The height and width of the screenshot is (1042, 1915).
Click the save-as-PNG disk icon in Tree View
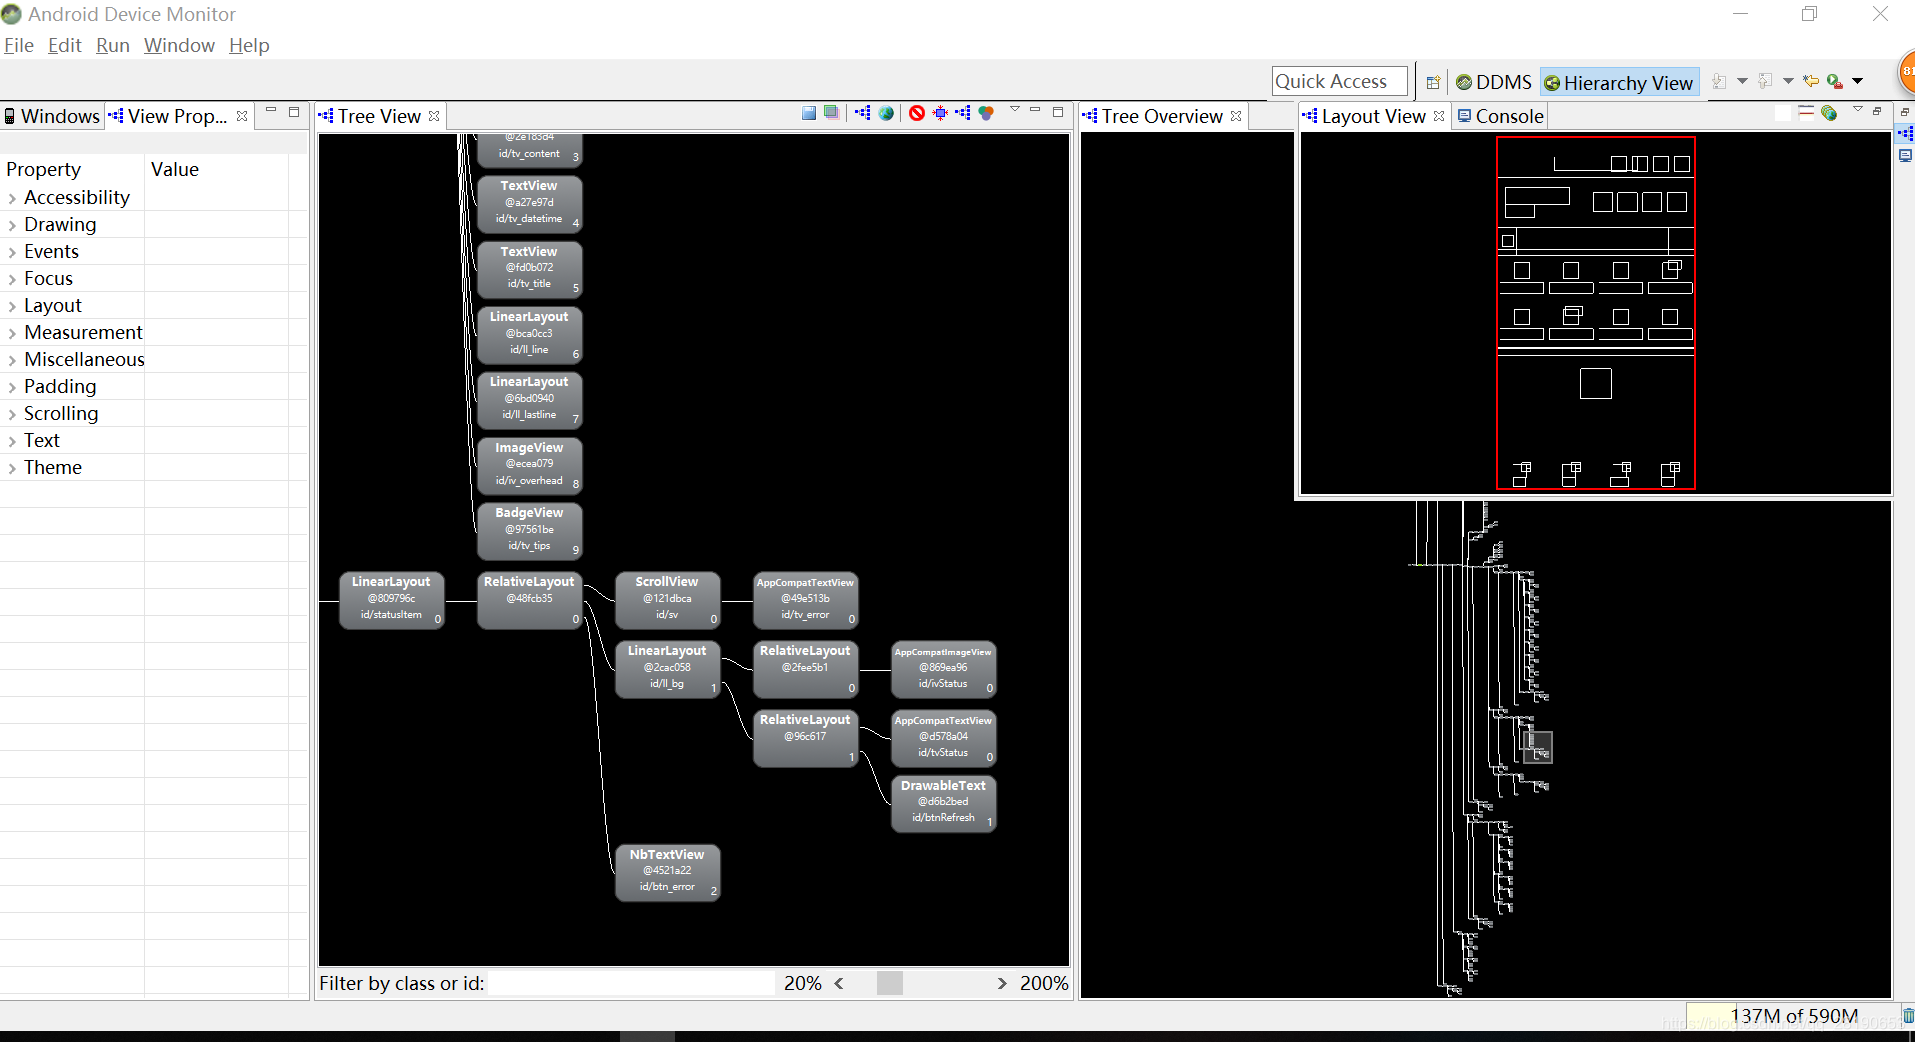(x=809, y=113)
